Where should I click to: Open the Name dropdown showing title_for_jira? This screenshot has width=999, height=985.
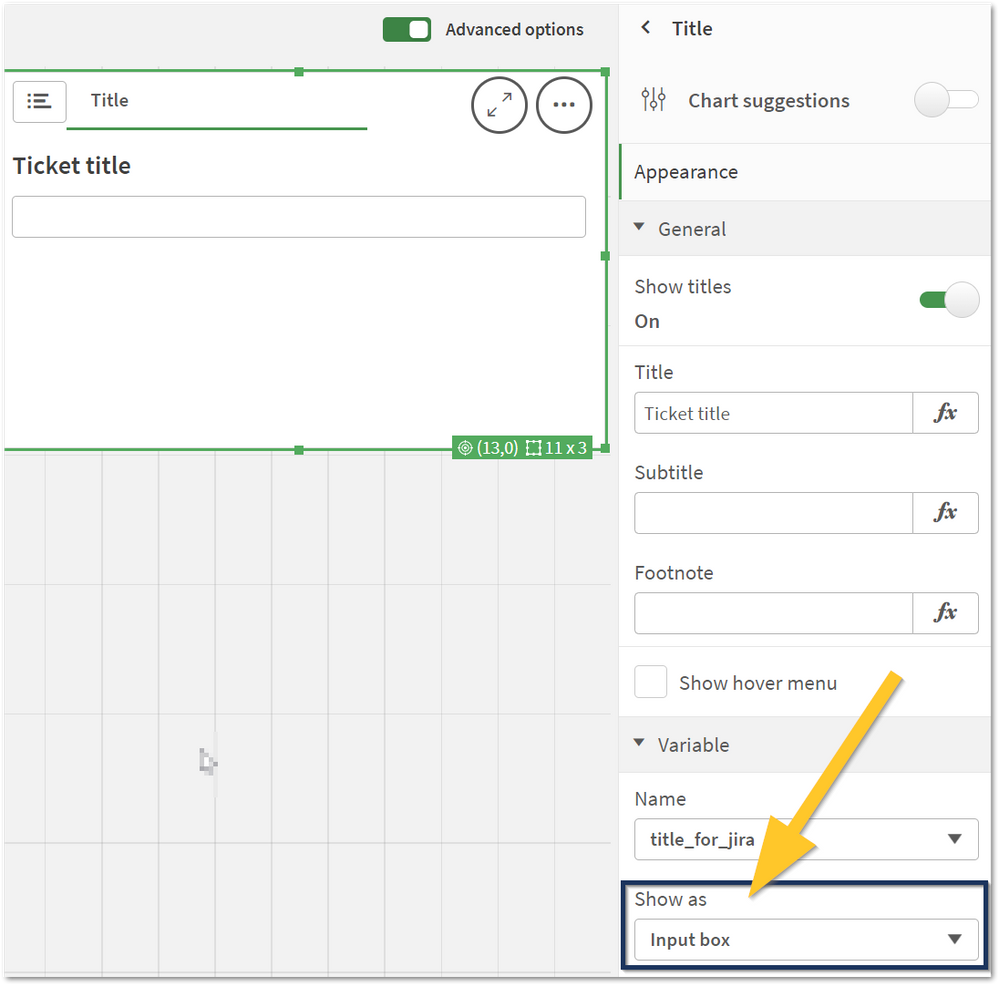coord(805,839)
